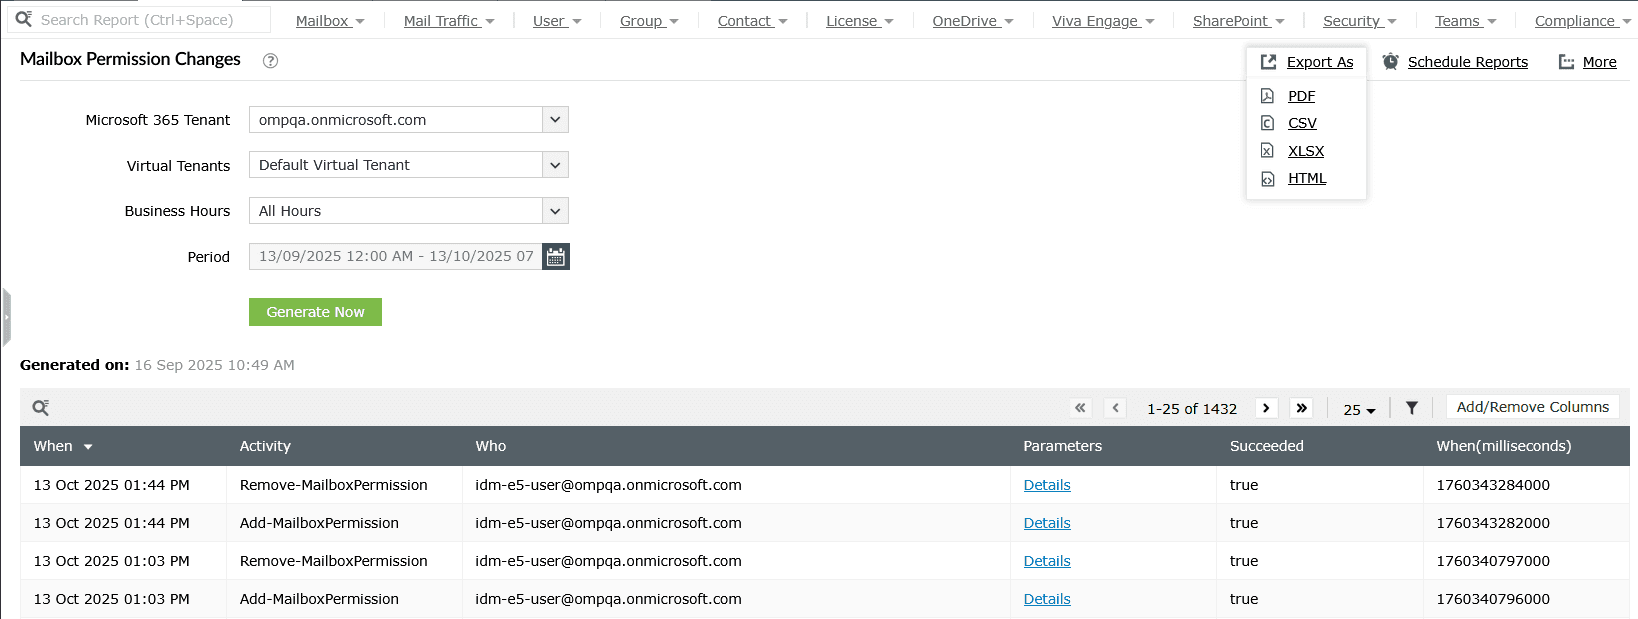This screenshot has width=1638, height=619.
Task: Click the Mailbox Permission Changes title
Action: tap(130, 59)
